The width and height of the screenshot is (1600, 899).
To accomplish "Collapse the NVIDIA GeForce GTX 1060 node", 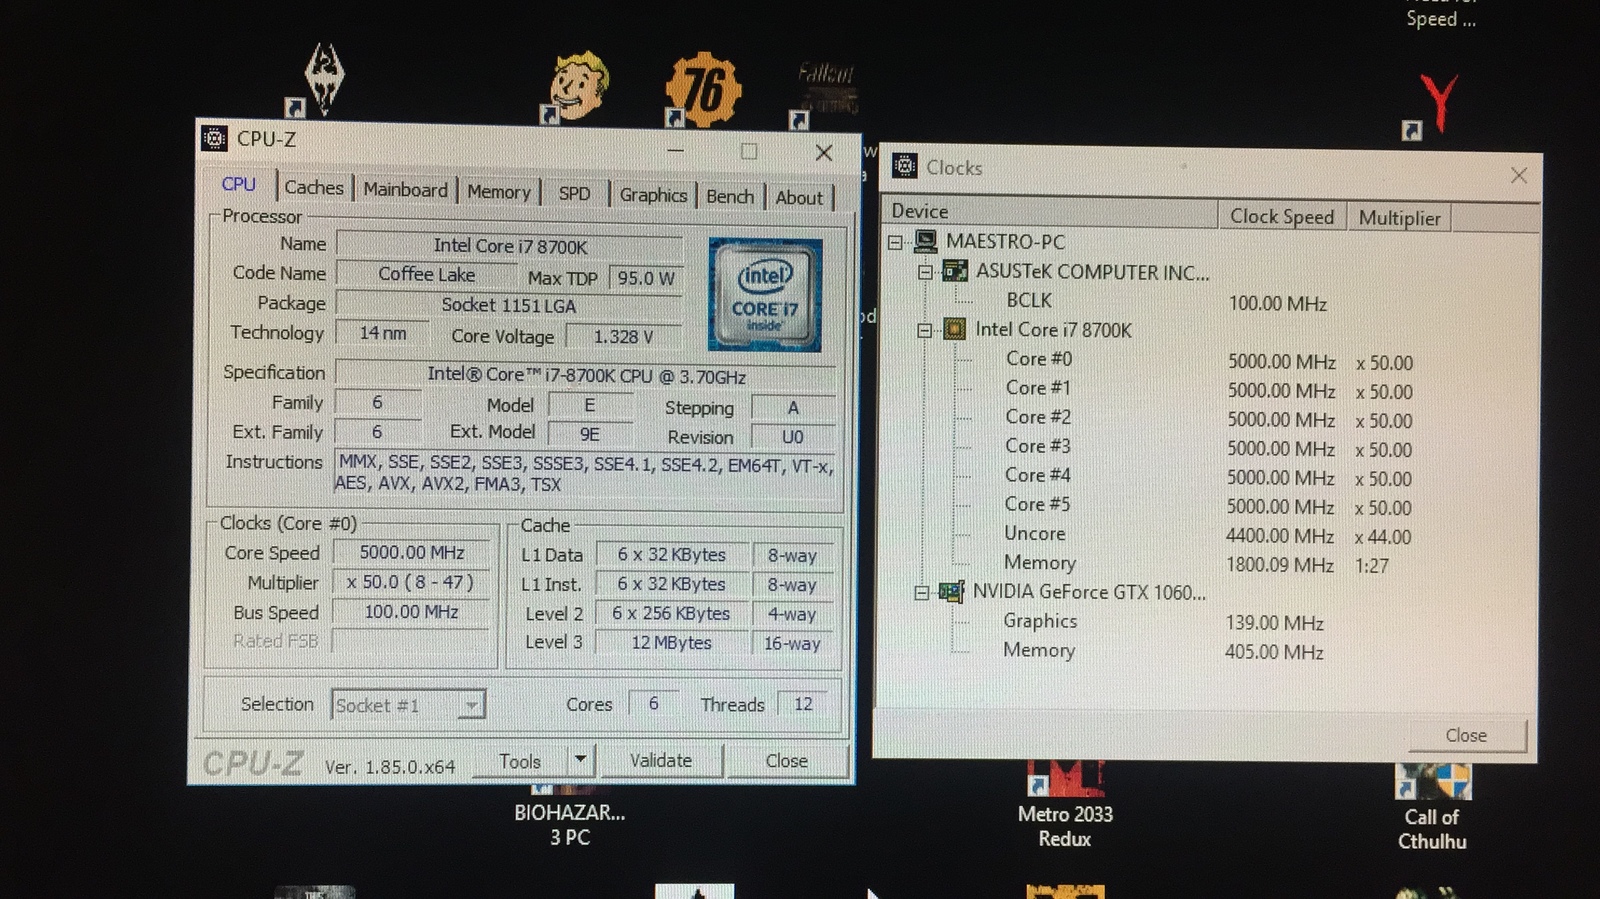I will coord(921,593).
